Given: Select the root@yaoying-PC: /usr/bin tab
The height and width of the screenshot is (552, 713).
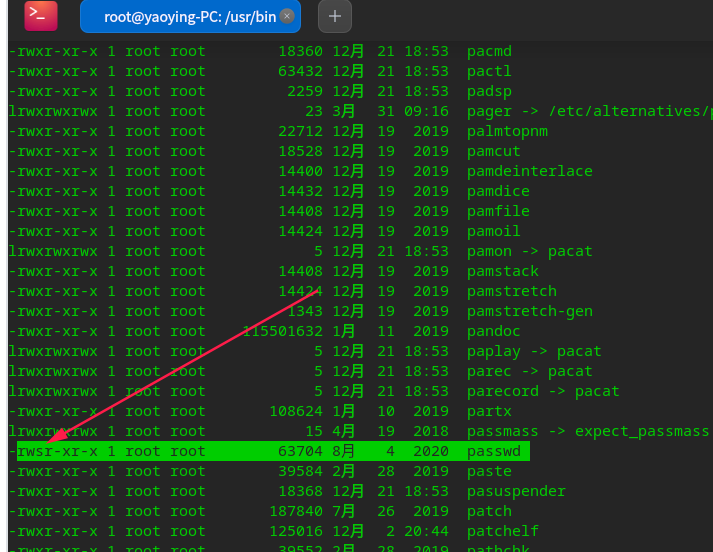Looking at the screenshot, I should (x=190, y=16).
